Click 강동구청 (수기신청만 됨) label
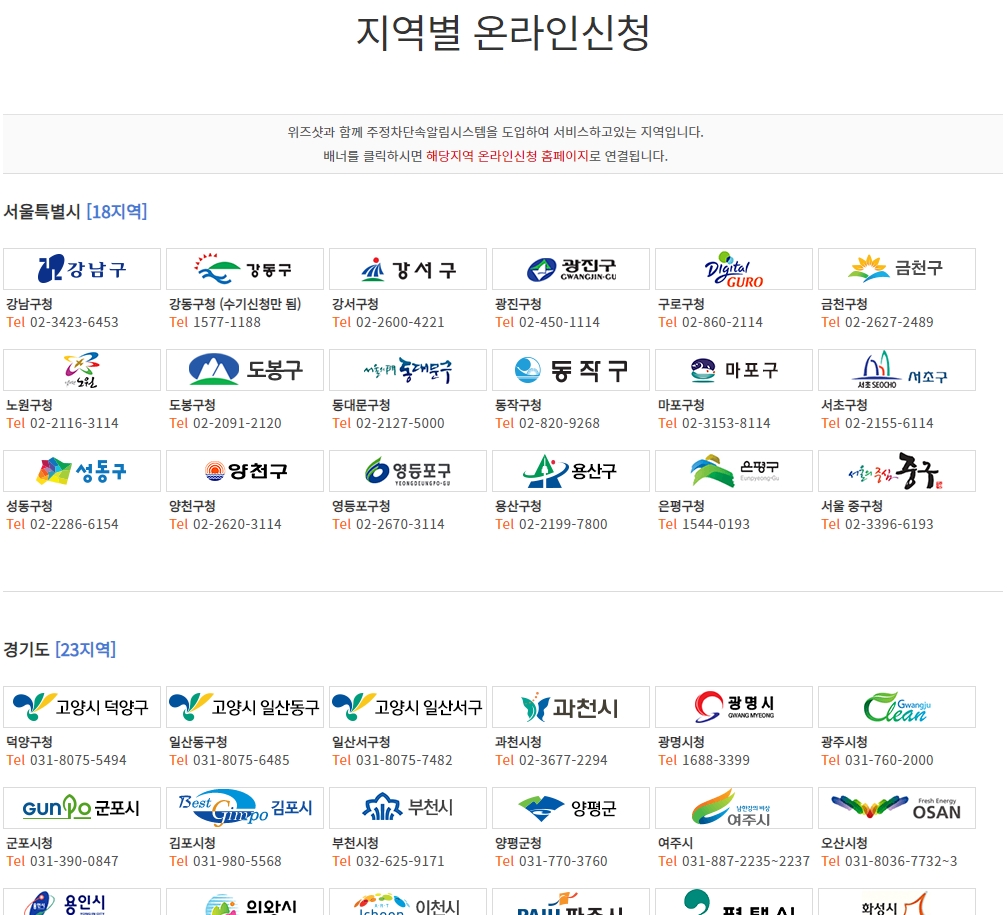This screenshot has width=1008, height=915. (x=235, y=304)
